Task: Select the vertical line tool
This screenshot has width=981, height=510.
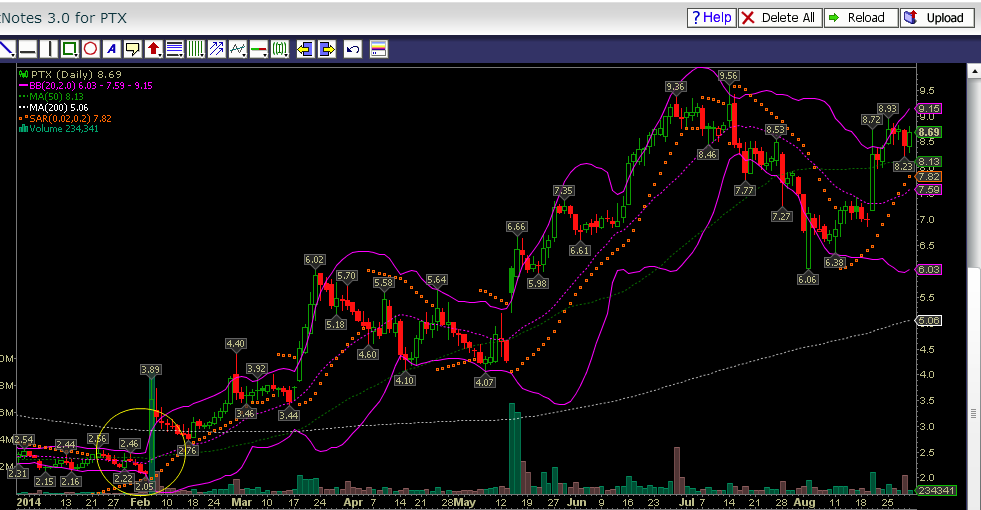Action: click(49, 48)
